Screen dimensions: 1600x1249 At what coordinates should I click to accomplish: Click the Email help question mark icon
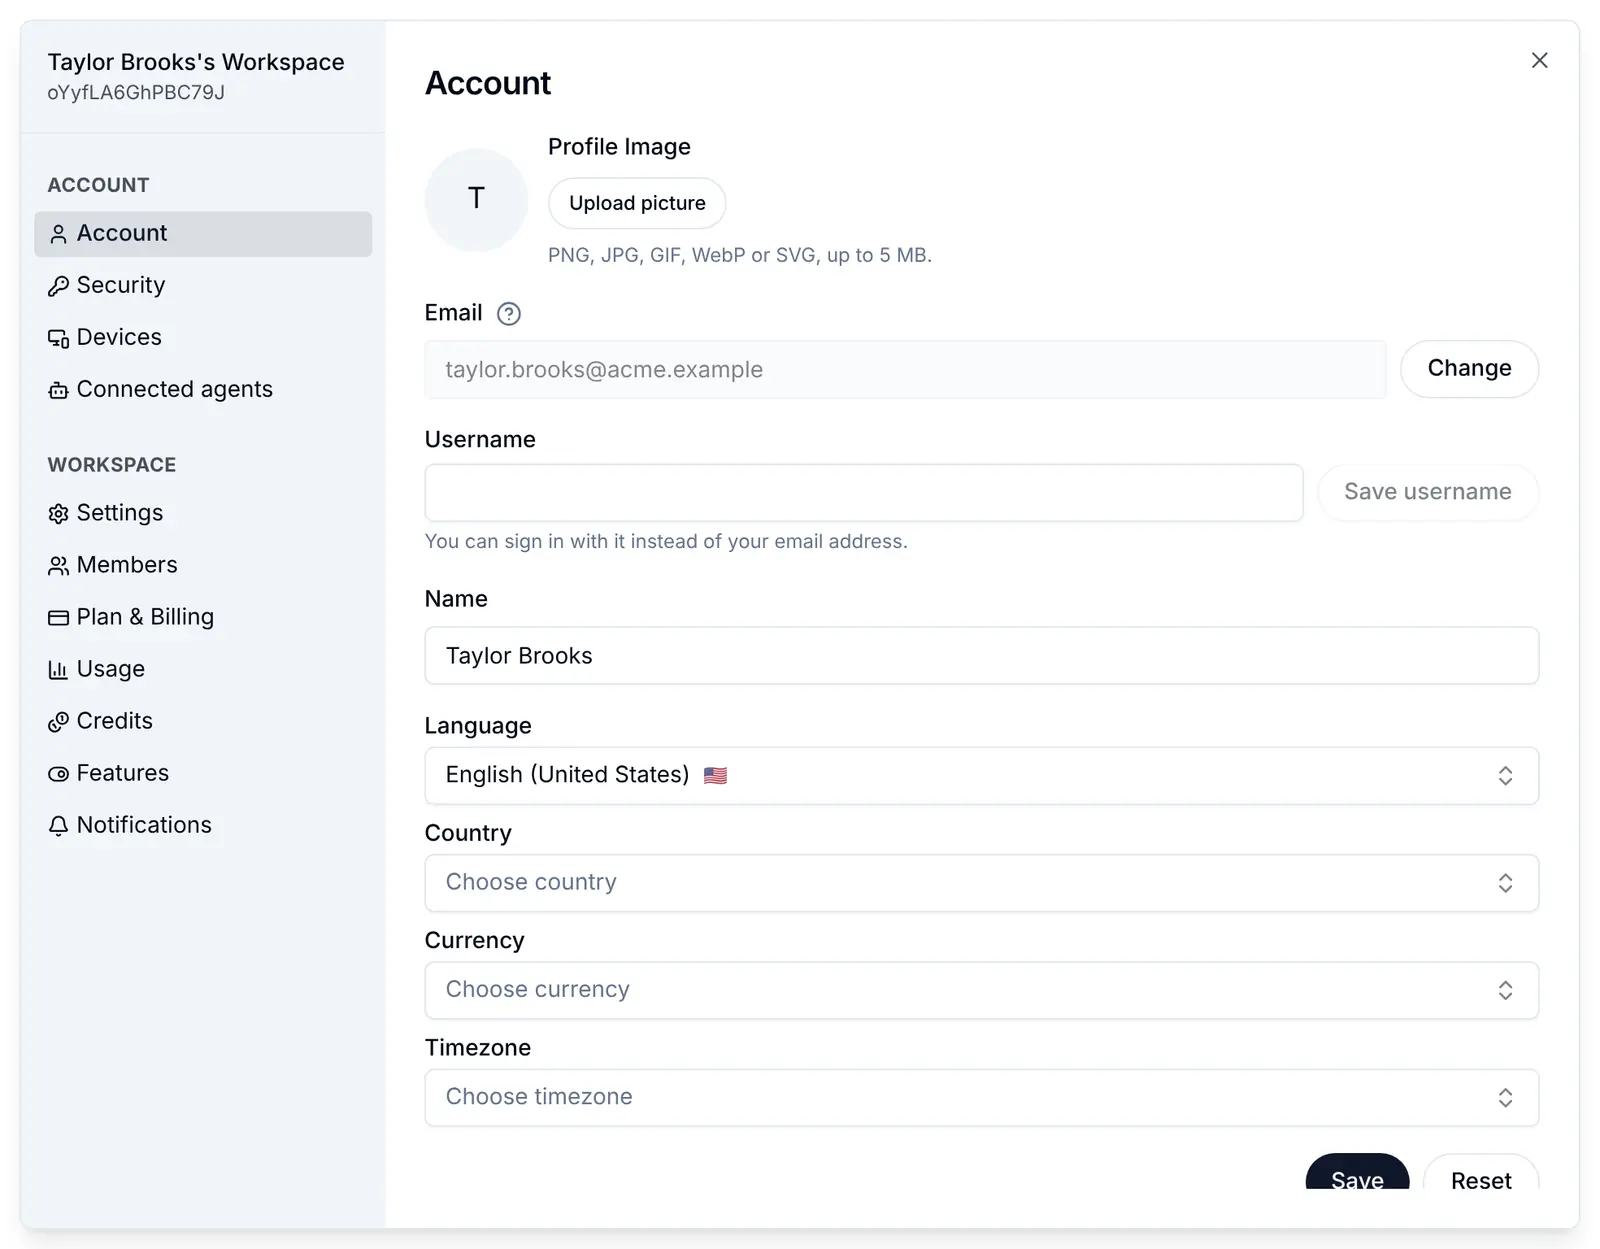tap(509, 314)
